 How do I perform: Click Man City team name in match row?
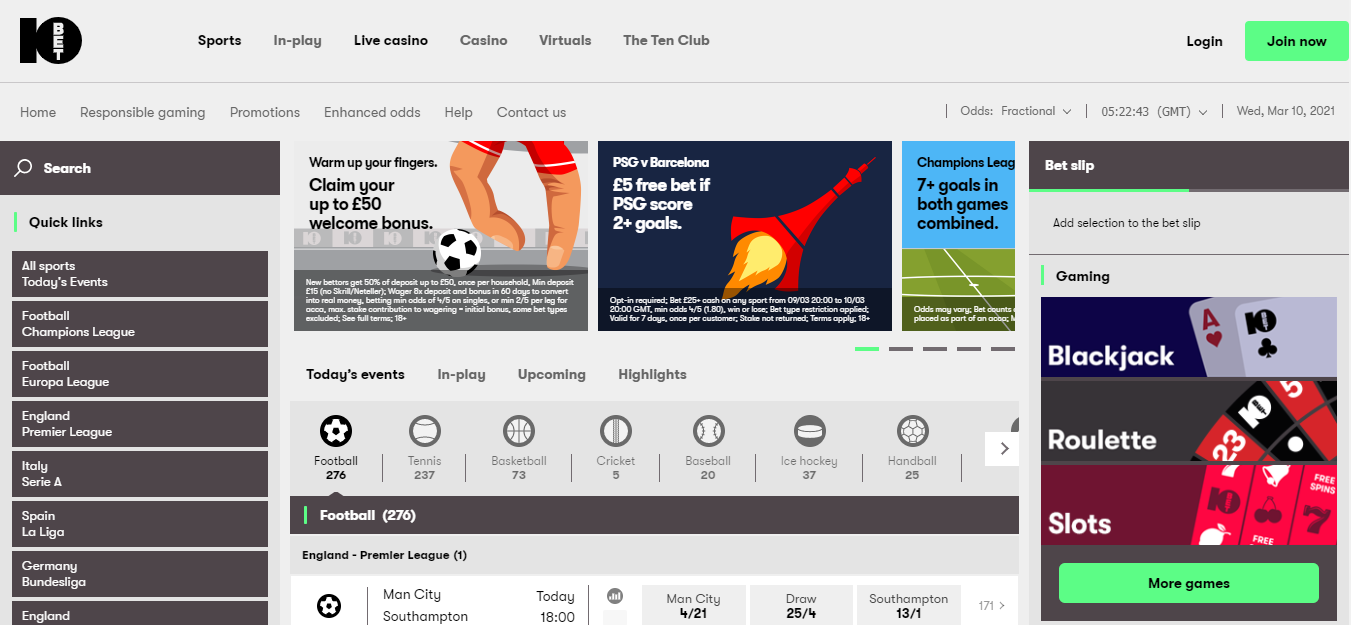[412, 595]
